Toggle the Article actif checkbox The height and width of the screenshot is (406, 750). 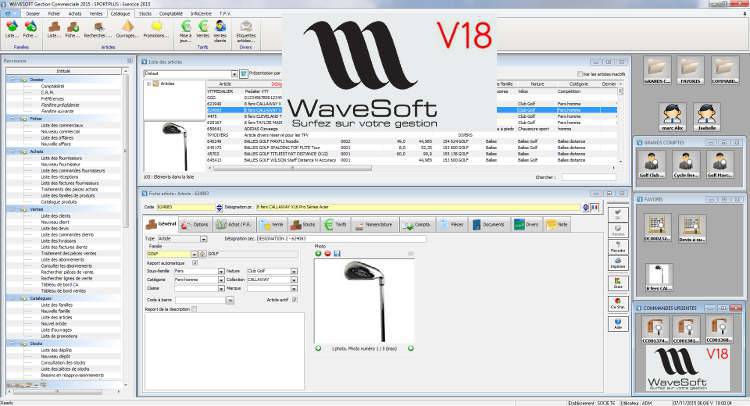click(x=294, y=300)
